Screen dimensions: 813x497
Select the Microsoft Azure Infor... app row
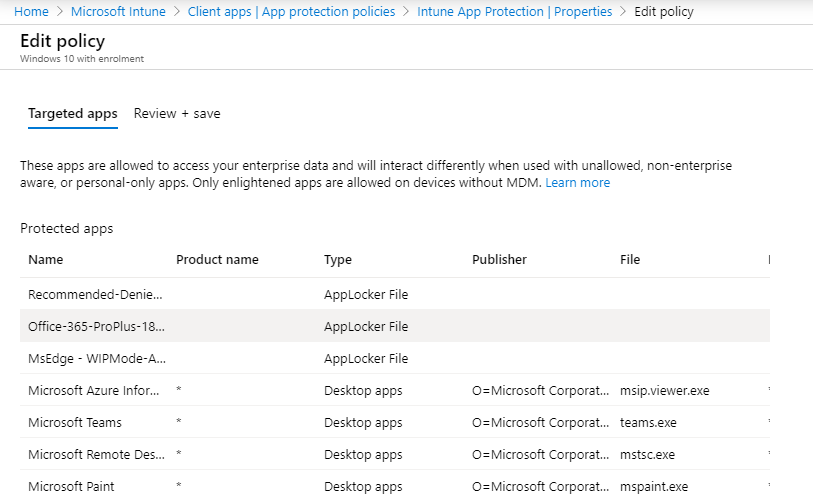point(96,391)
